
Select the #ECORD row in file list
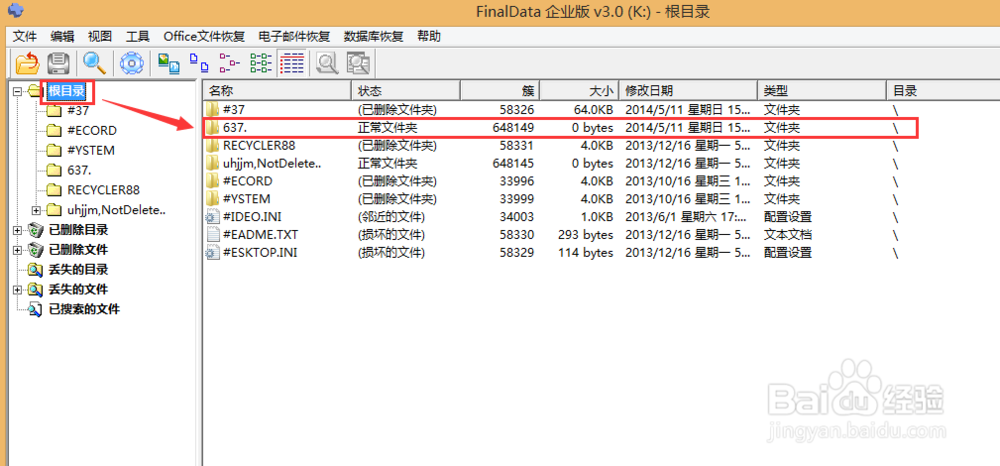(601, 181)
